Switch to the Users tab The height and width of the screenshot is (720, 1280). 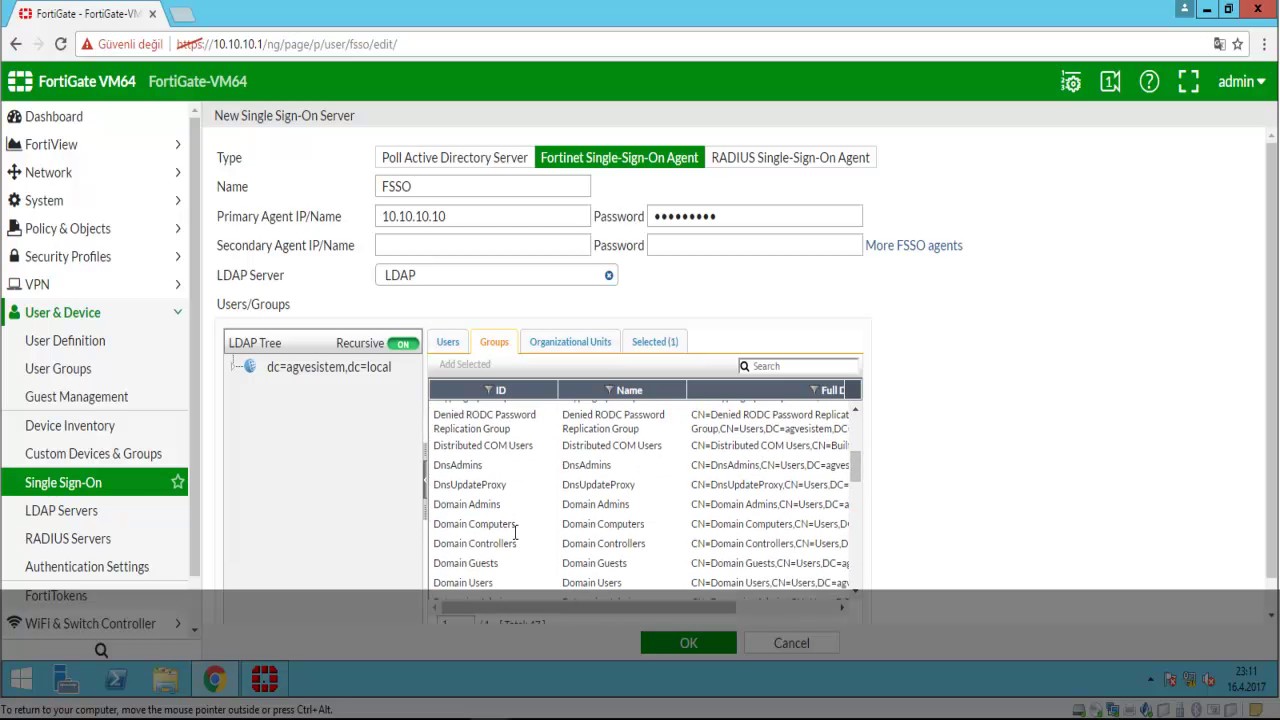point(448,342)
